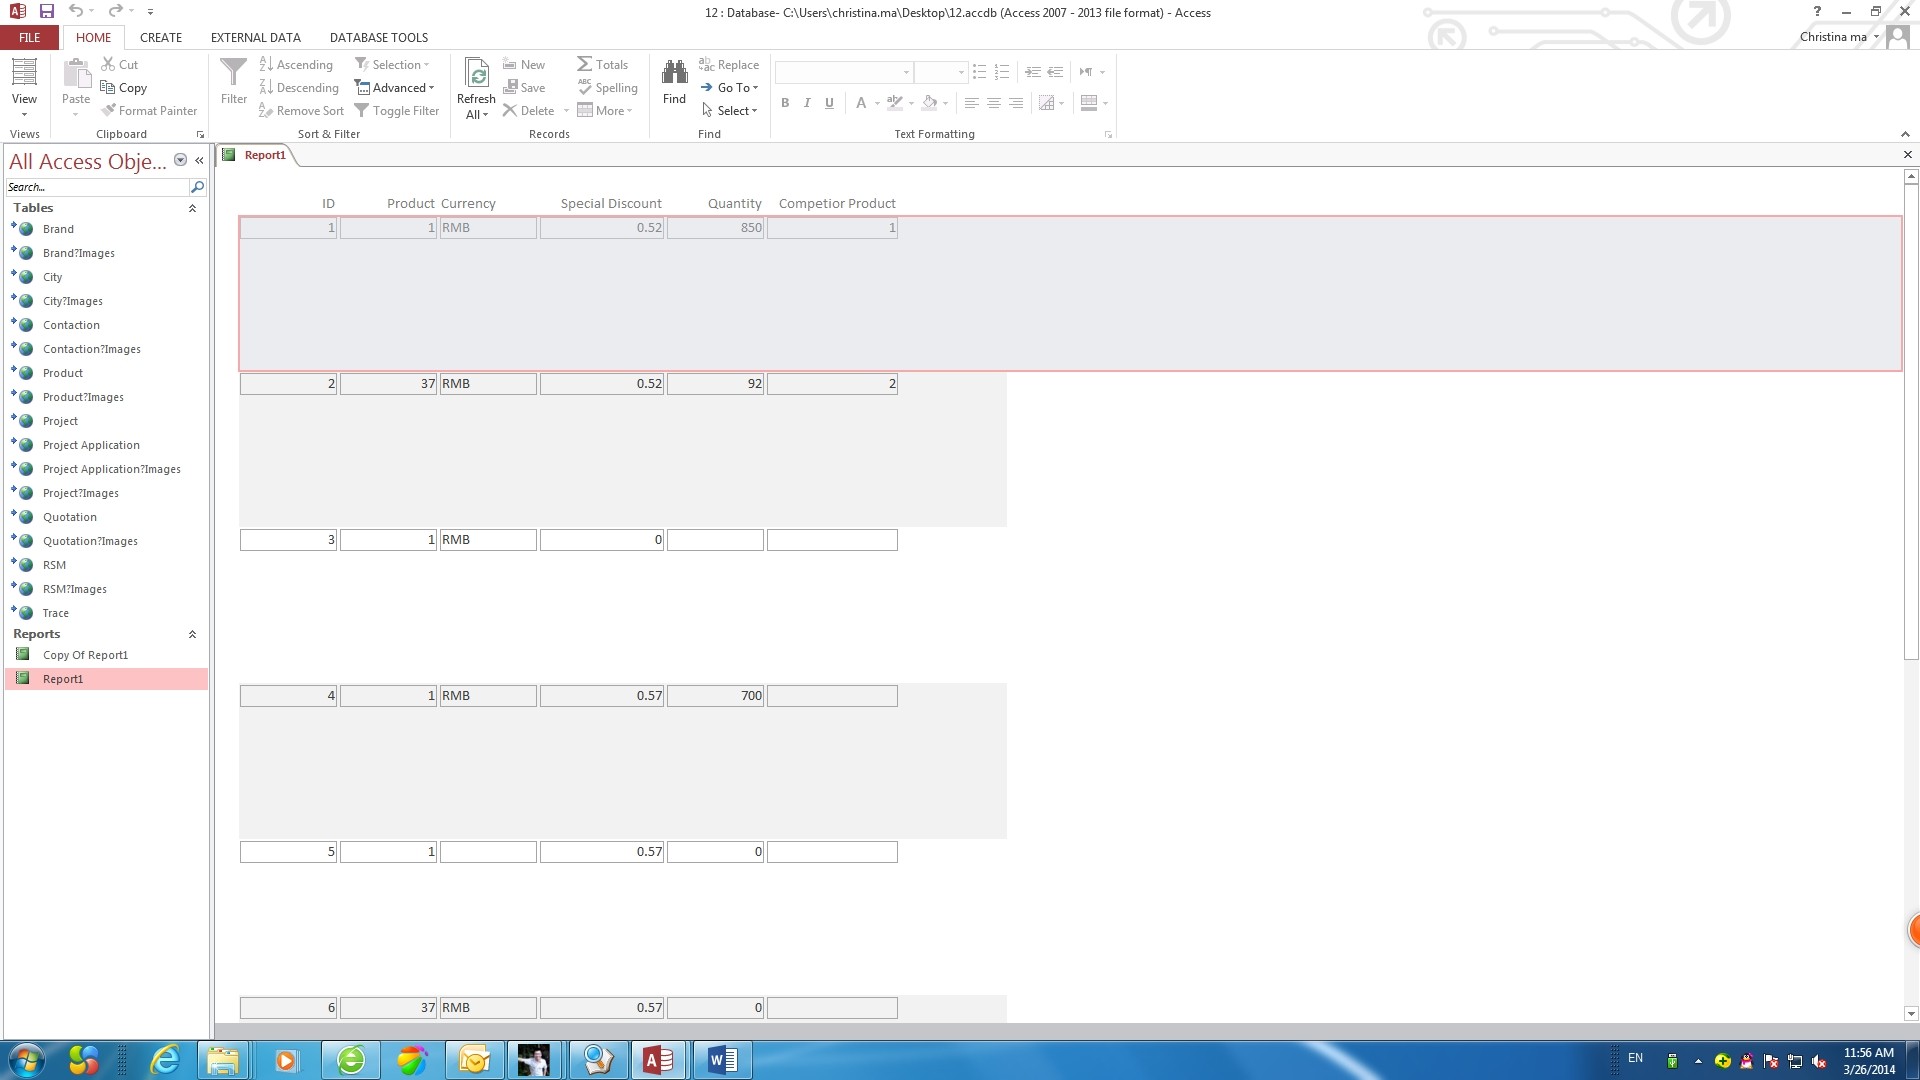
Task: Open the Advanced filter options dropdown
Action: click(x=395, y=88)
